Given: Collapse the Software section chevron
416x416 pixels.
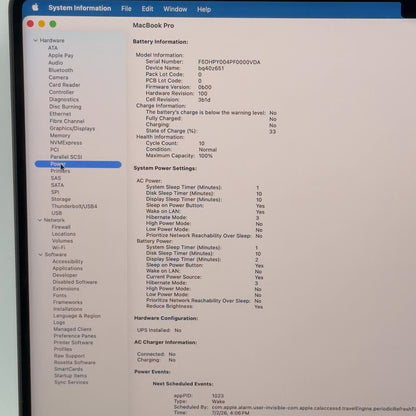Looking at the screenshot, I should [x=40, y=254].
